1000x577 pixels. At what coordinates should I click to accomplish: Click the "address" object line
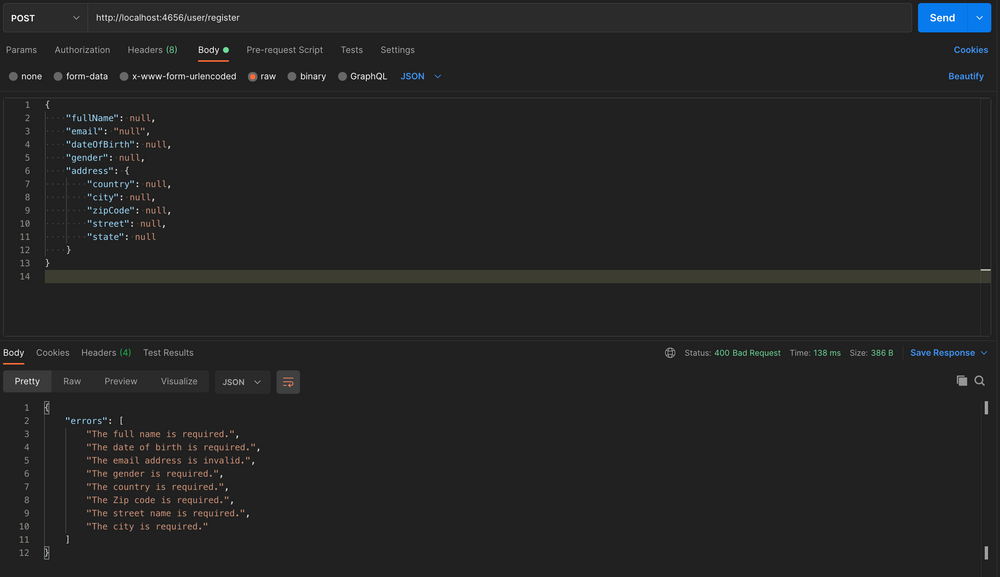pyautogui.click(x=98, y=171)
